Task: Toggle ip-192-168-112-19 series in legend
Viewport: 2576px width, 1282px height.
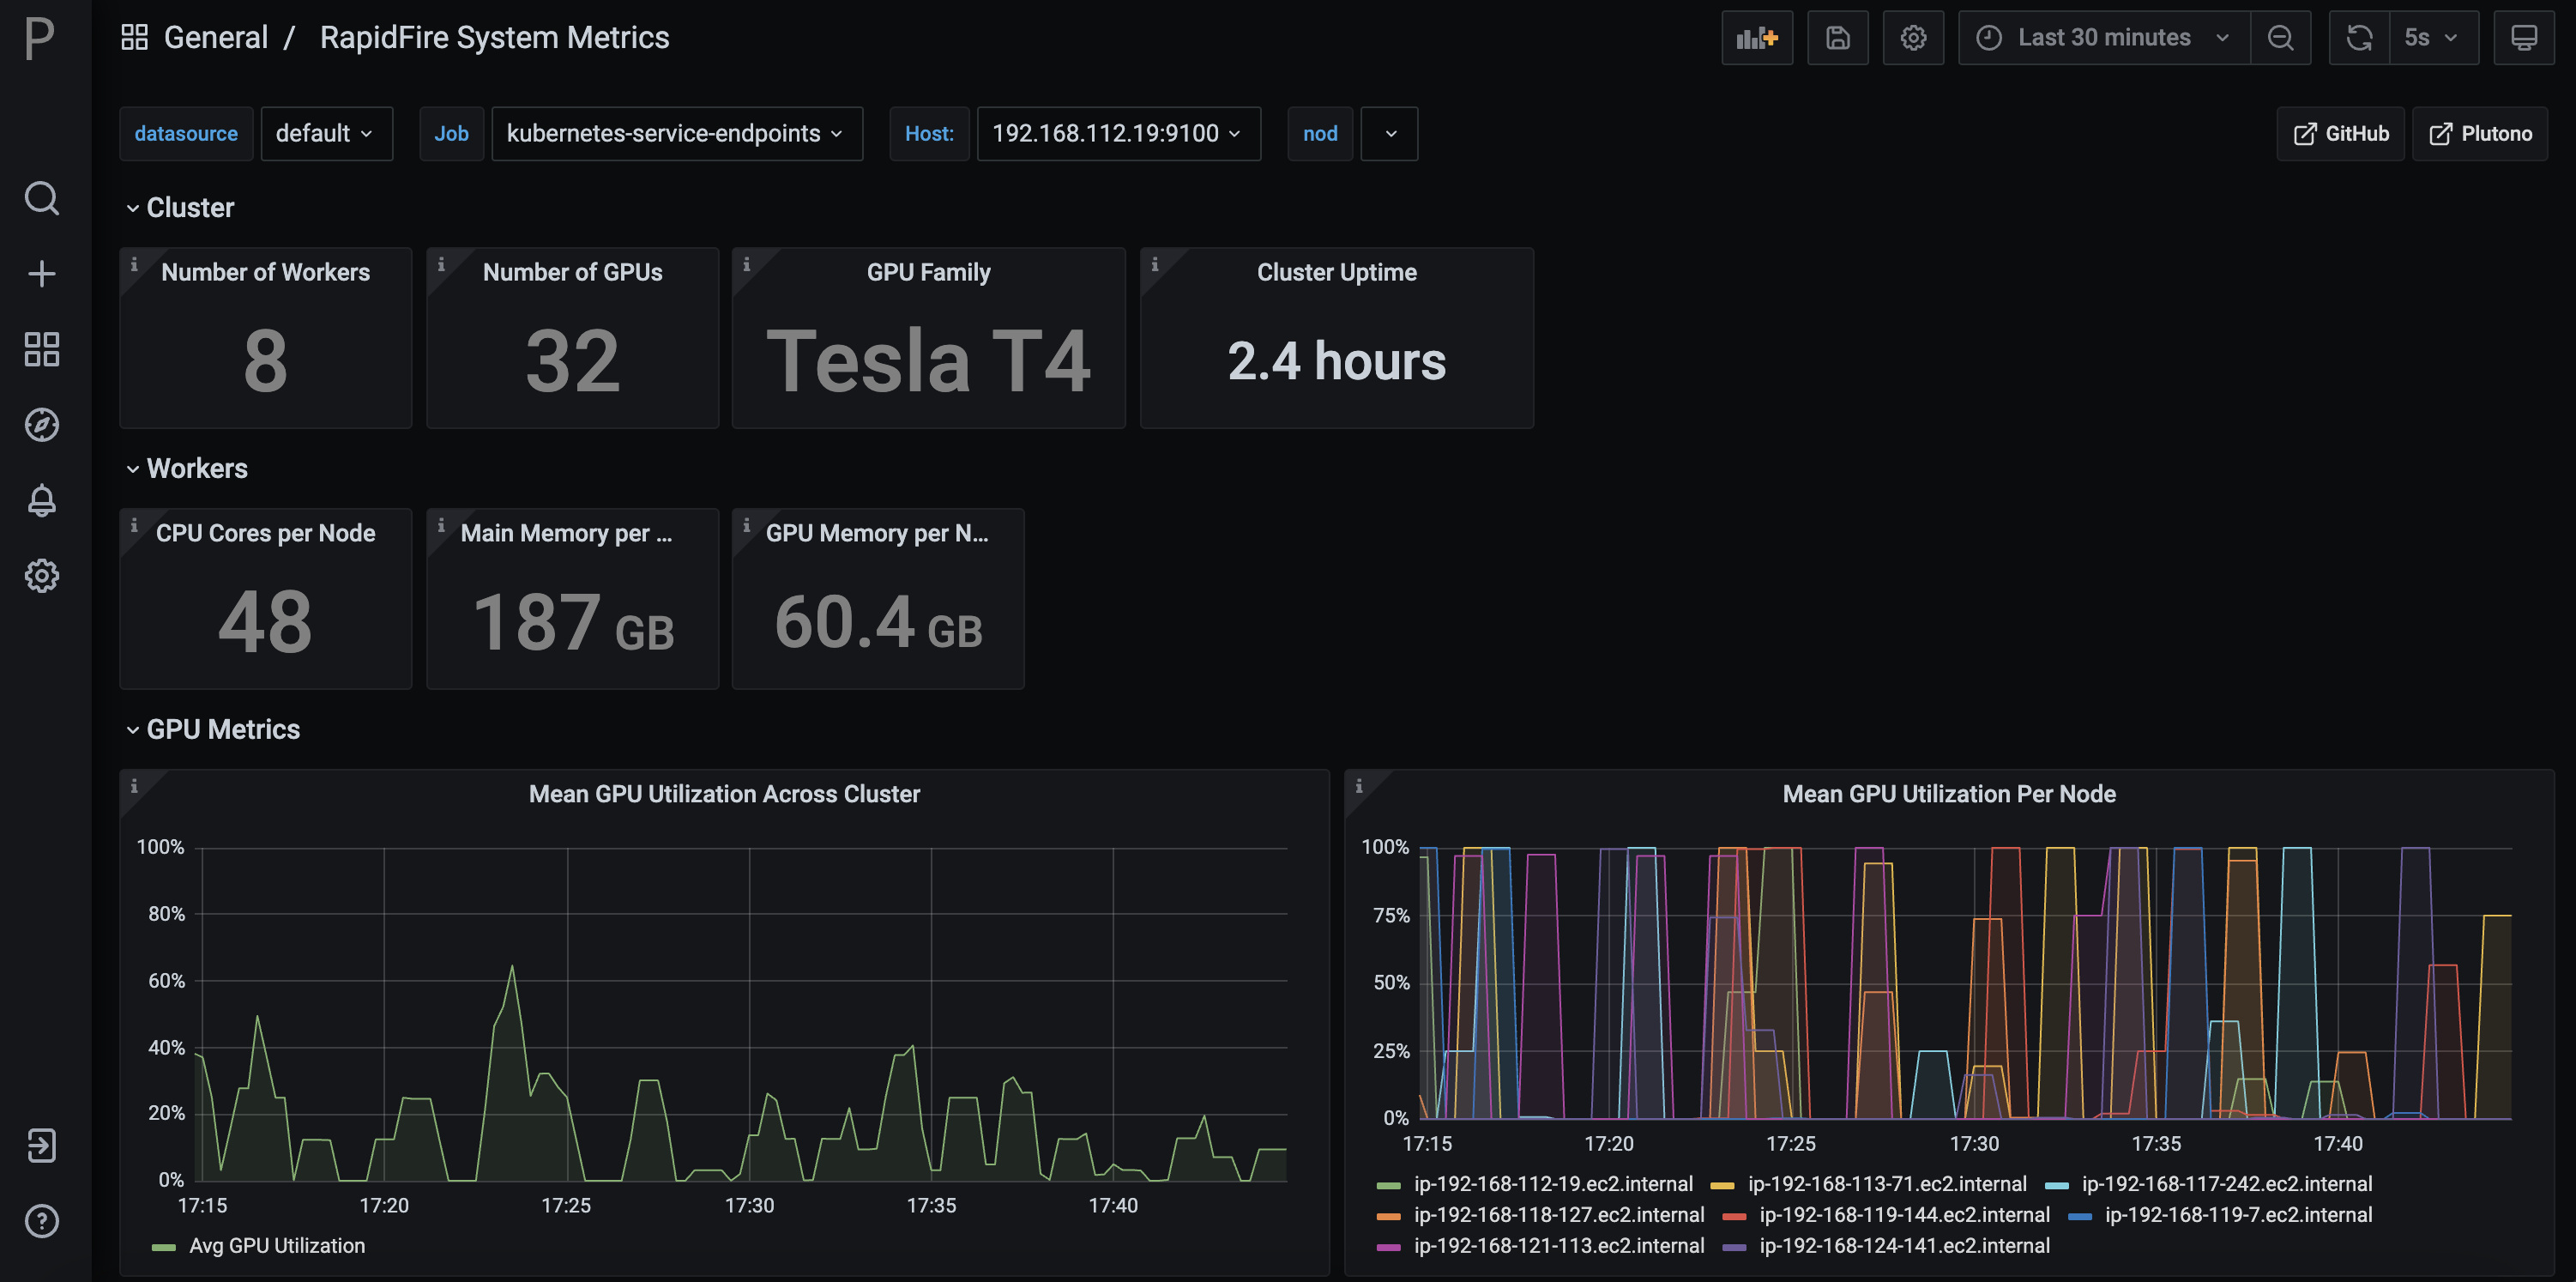Action: [x=1553, y=1184]
